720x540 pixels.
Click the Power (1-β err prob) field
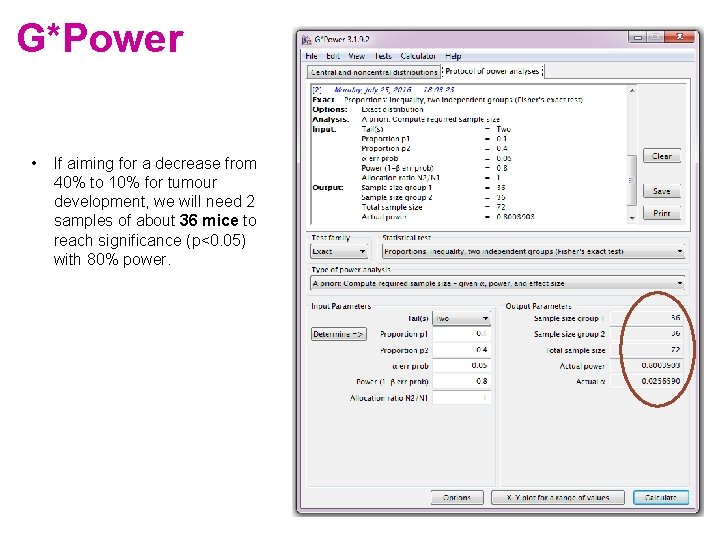click(x=461, y=381)
